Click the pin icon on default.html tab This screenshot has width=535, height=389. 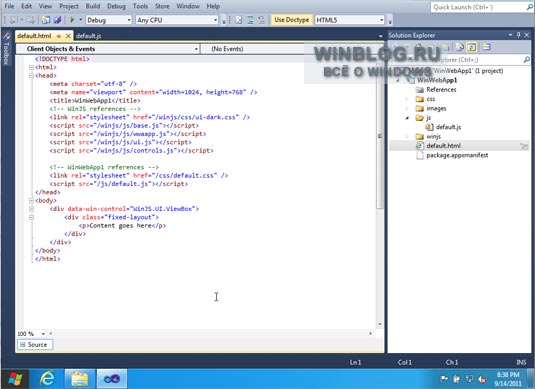tap(59, 36)
